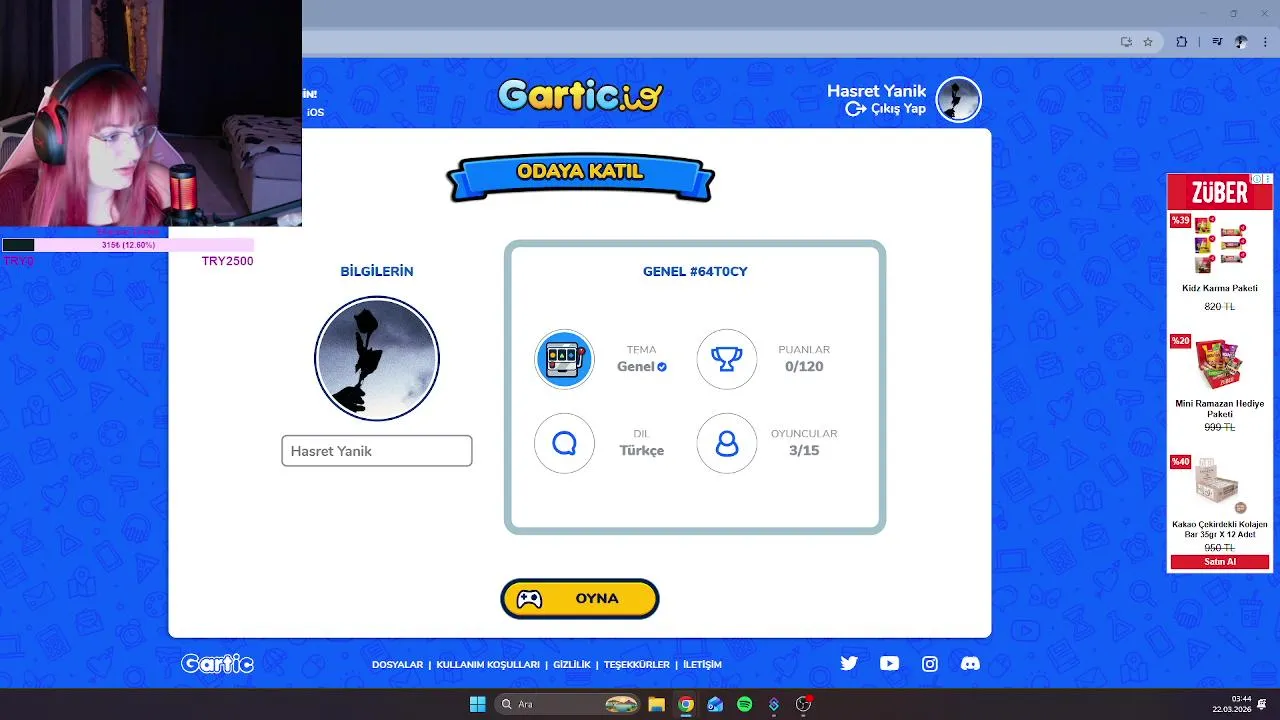Open the YouTube icon in footer
The height and width of the screenshot is (720, 1280).
[889, 663]
